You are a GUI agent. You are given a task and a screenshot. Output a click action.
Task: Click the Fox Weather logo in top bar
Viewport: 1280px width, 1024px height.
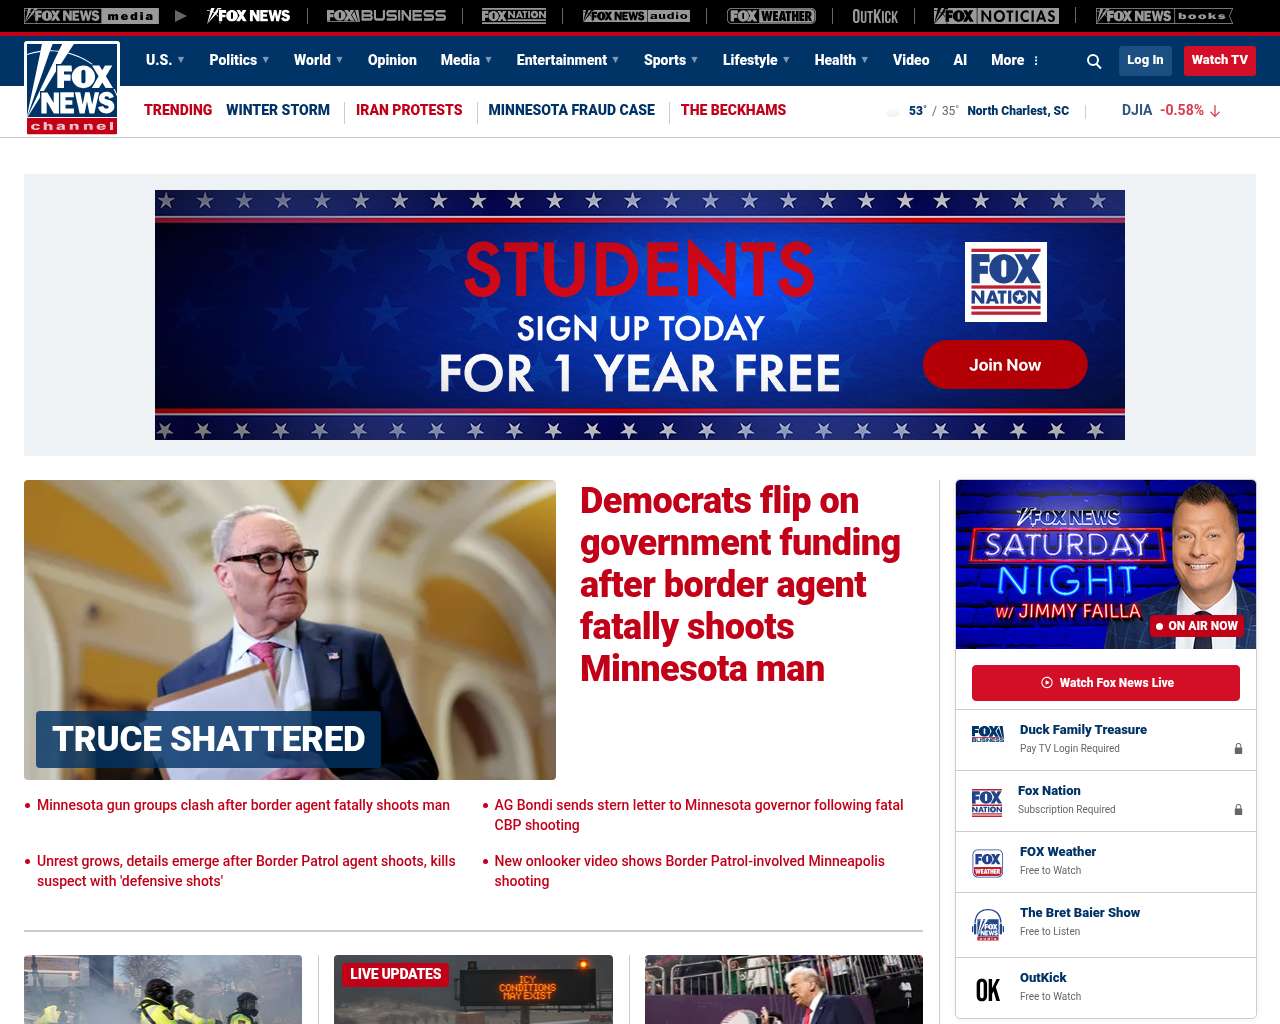pos(771,16)
